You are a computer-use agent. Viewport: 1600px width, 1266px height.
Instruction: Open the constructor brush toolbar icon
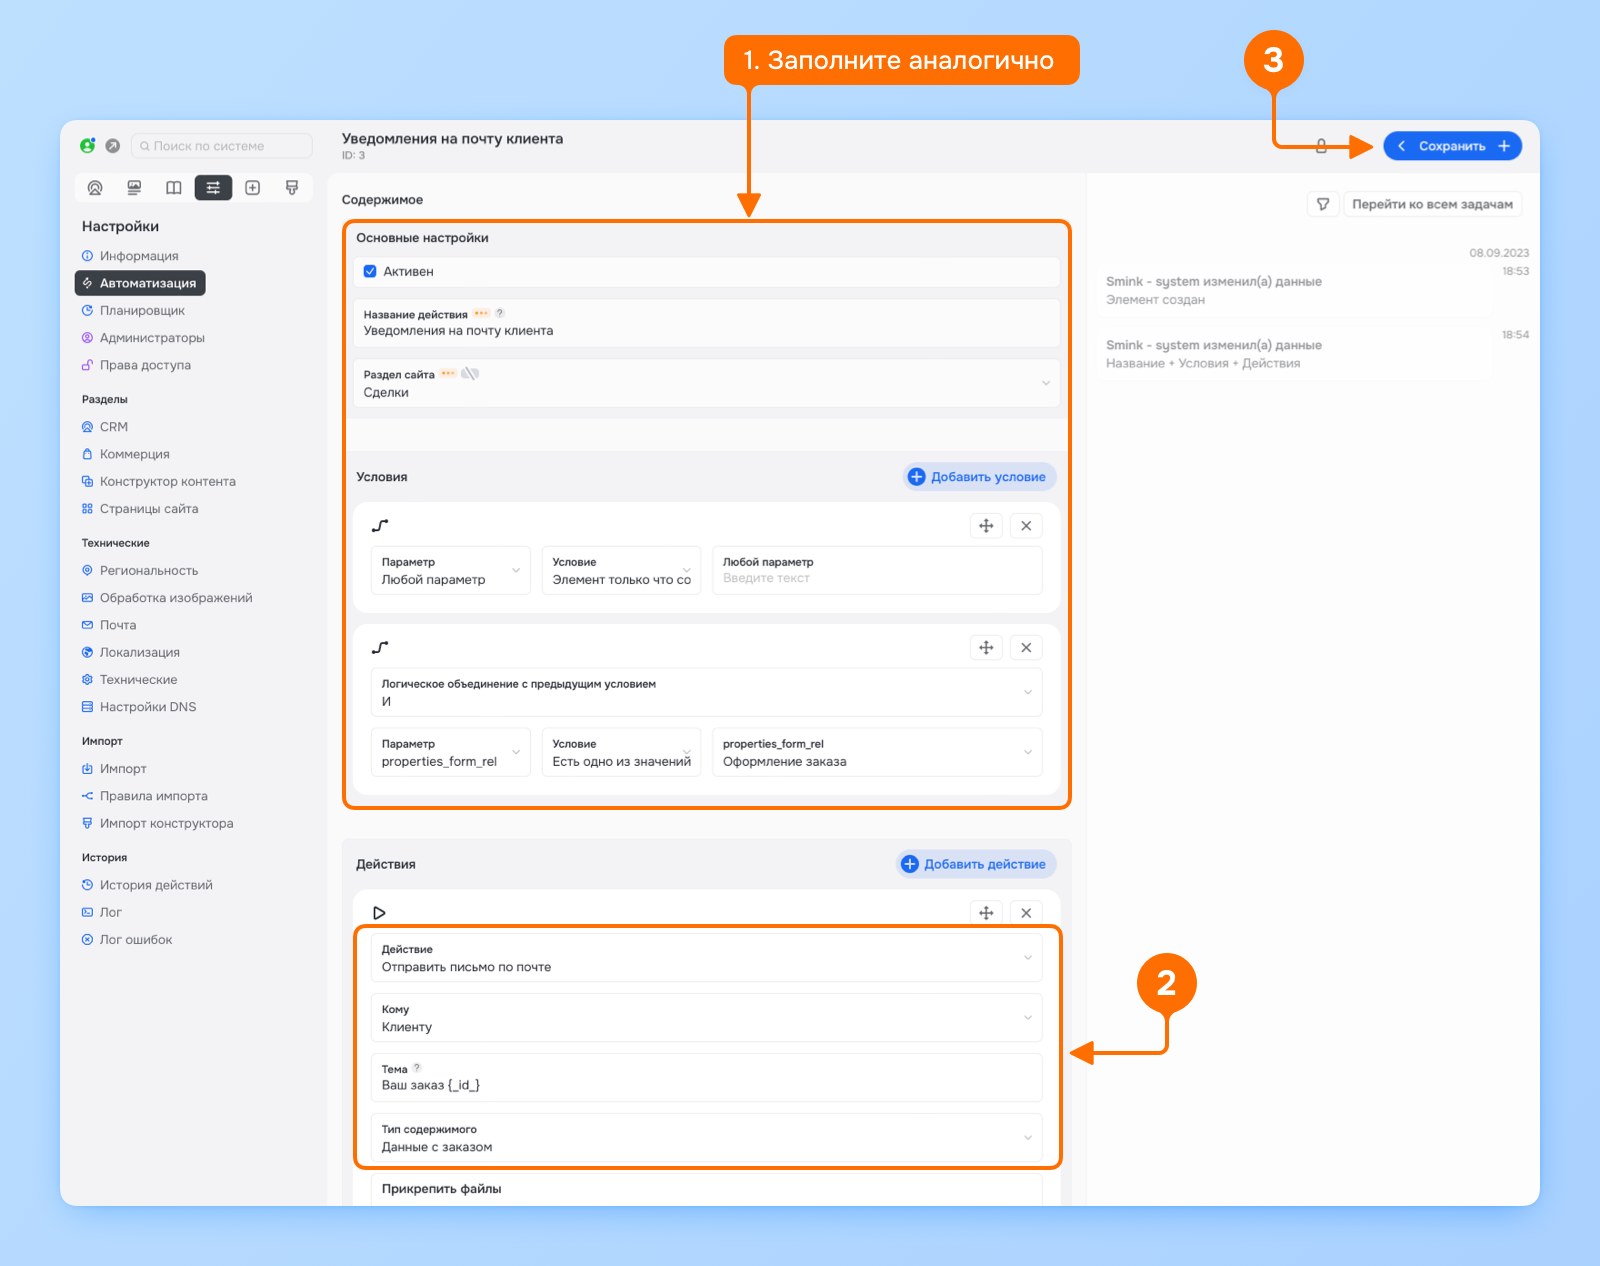click(292, 188)
